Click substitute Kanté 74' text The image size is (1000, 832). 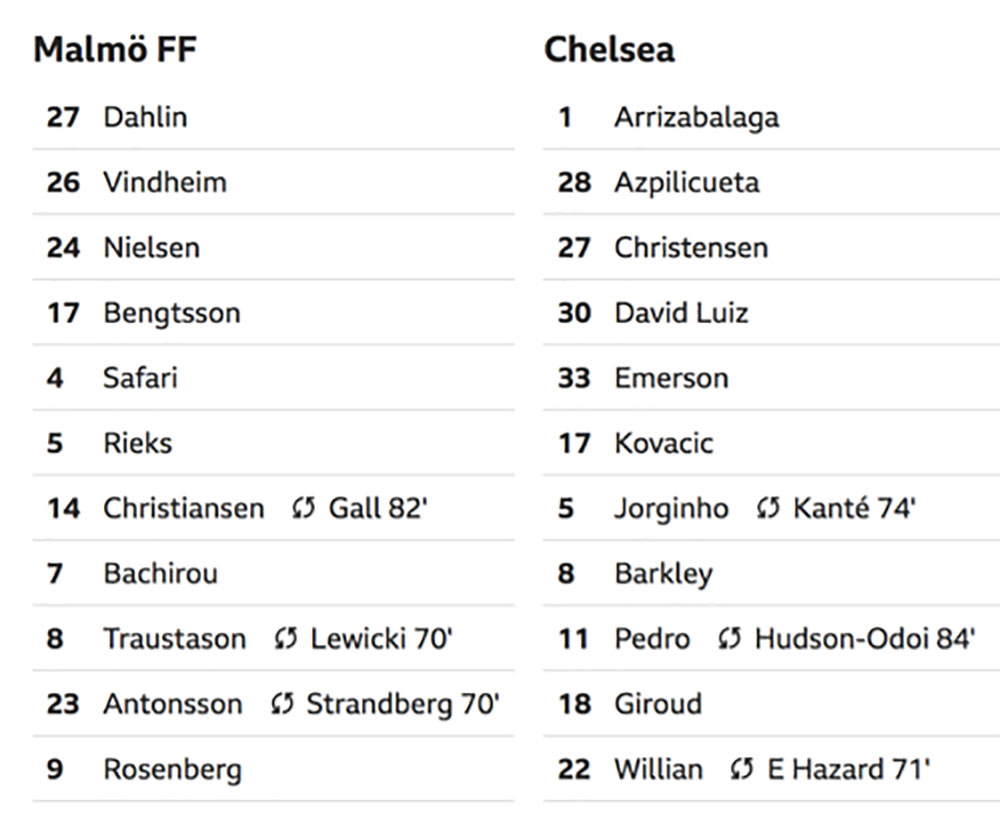[855, 509]
